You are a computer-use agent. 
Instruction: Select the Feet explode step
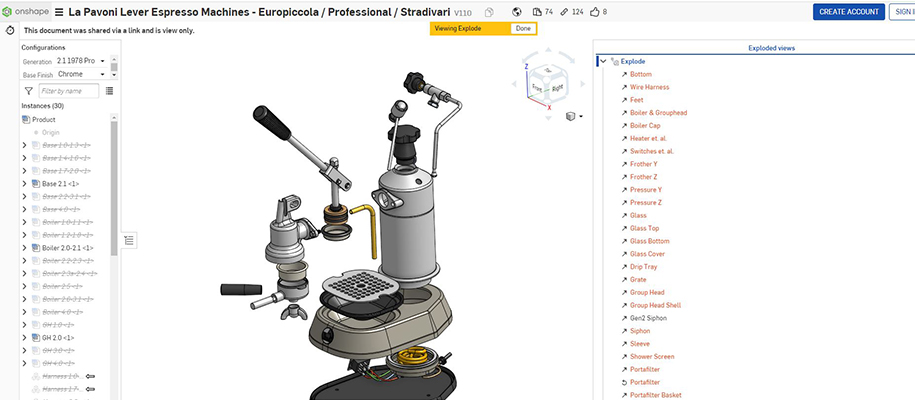click(637, 100)
